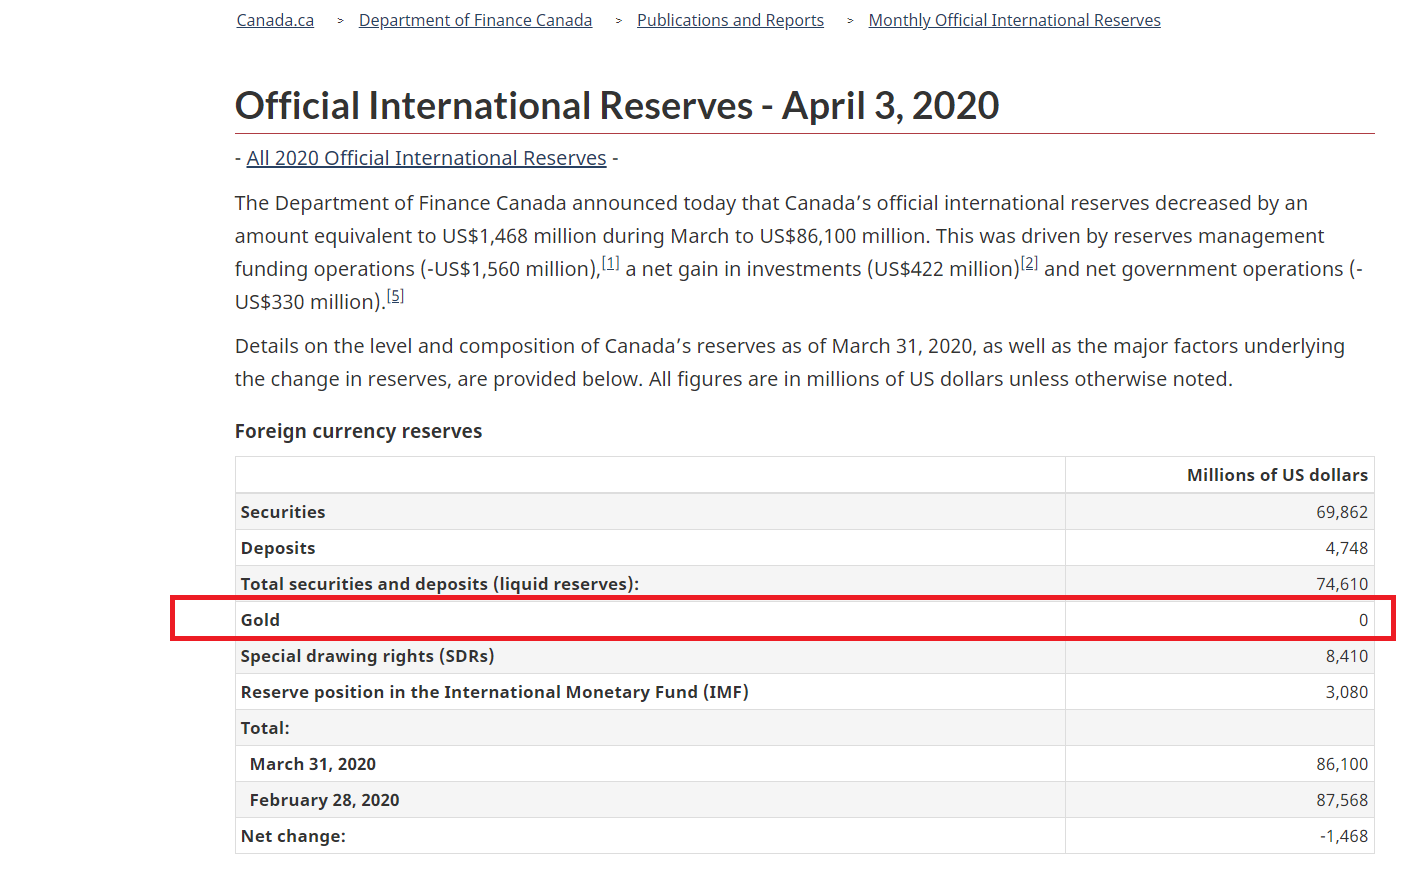Open the Canada.ca breadcrumb link
Image resolution: width=1413 pixels, height=885 pixels.
pyautogui.click(x=275, y=20)
